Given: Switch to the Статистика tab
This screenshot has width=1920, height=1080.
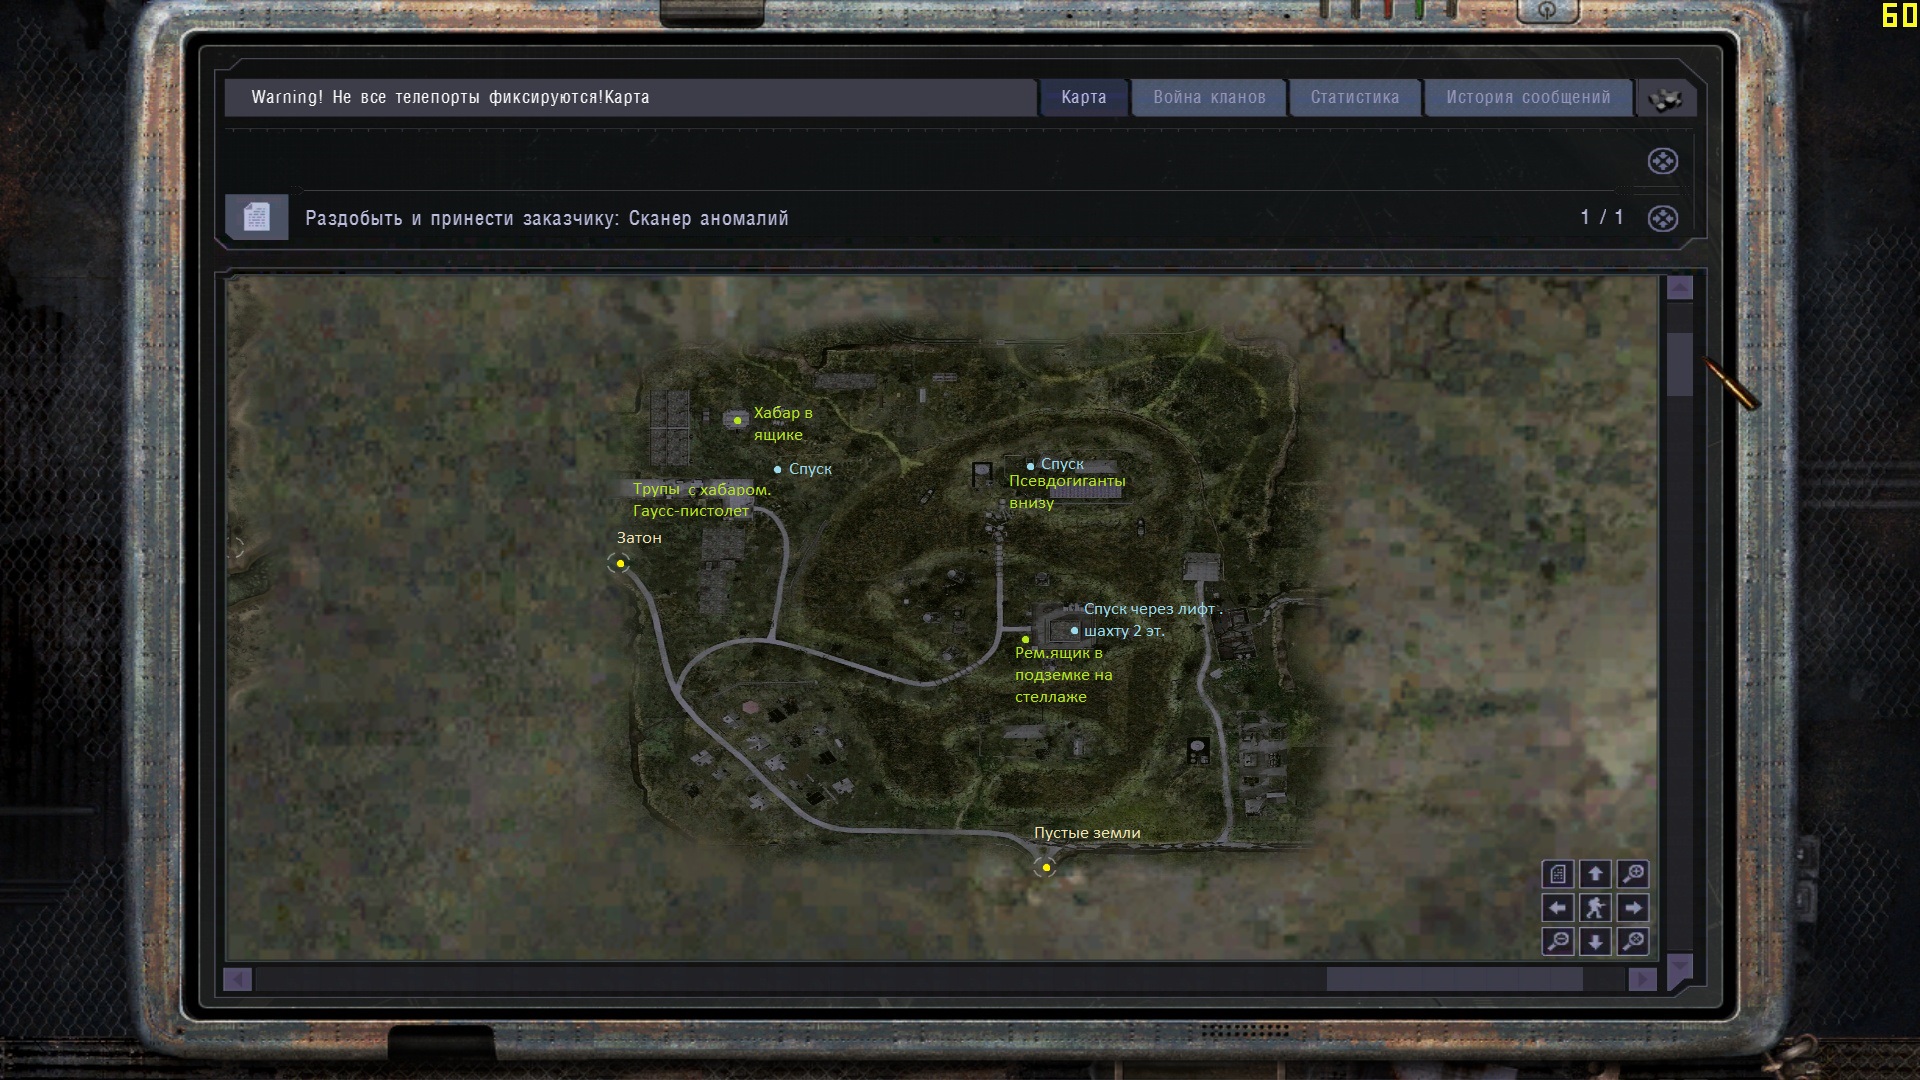Looking at the screenshot, I should coord(1354,97).
